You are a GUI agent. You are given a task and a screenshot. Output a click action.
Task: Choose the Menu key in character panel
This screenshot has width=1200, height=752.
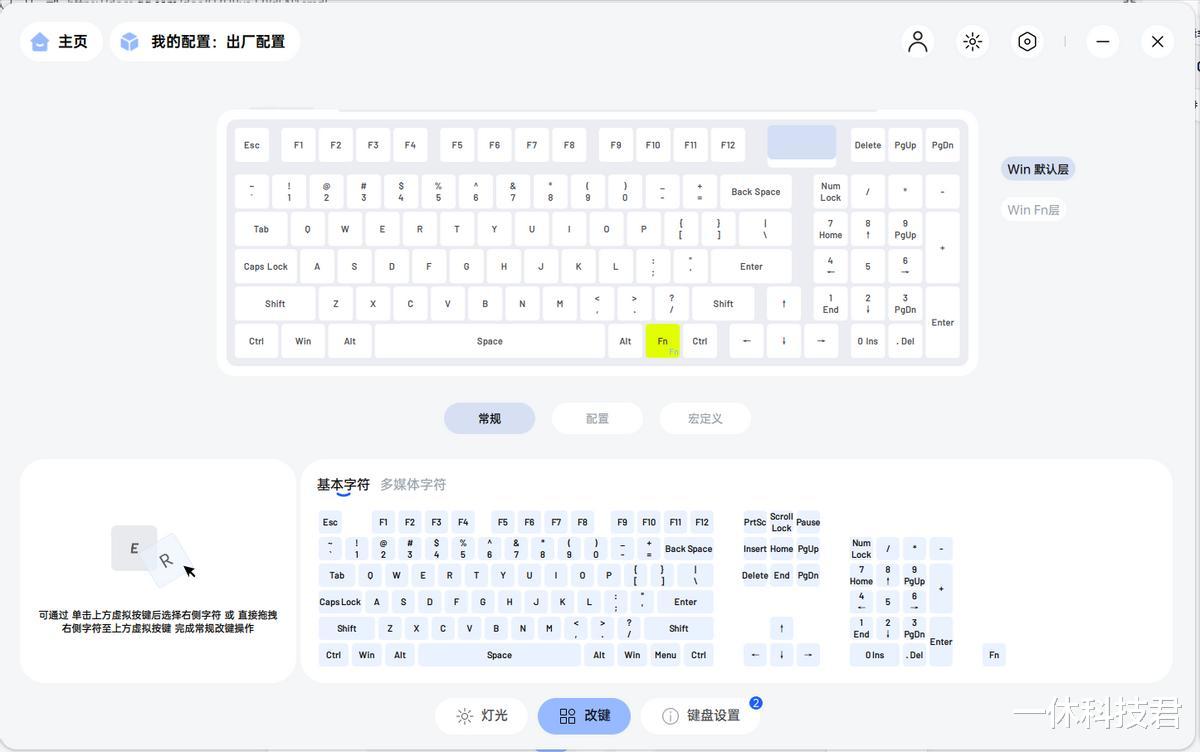click(x=665, y=655)
